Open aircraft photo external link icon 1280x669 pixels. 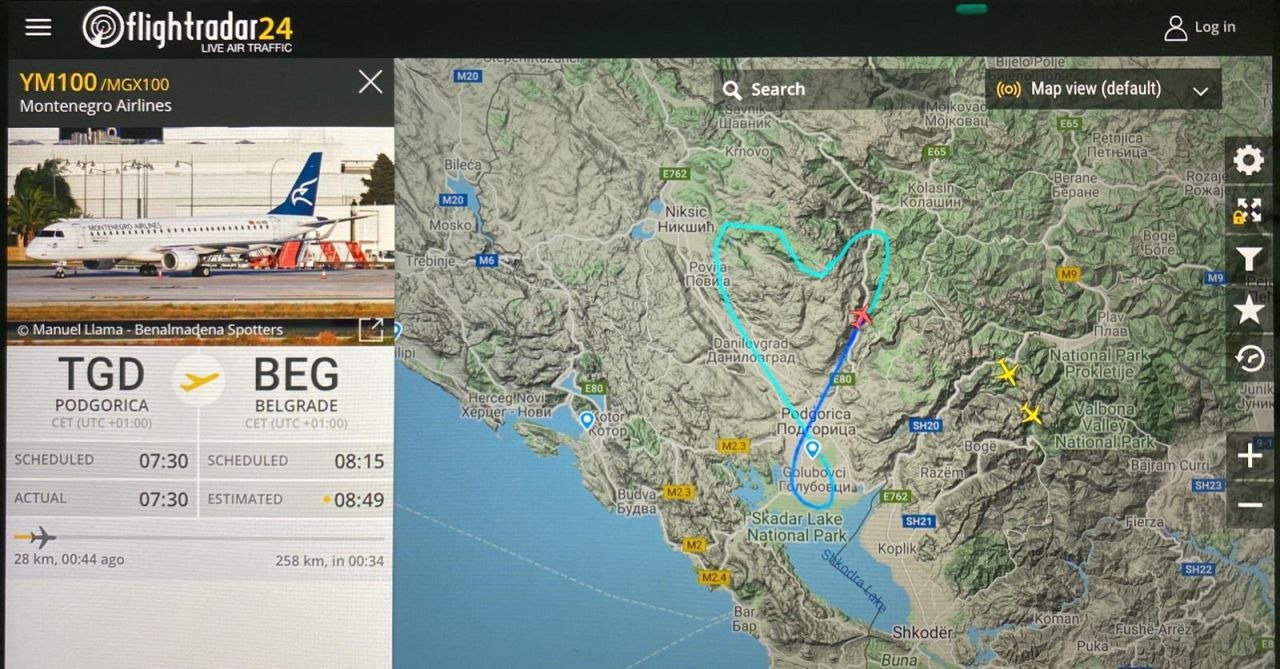371,329
